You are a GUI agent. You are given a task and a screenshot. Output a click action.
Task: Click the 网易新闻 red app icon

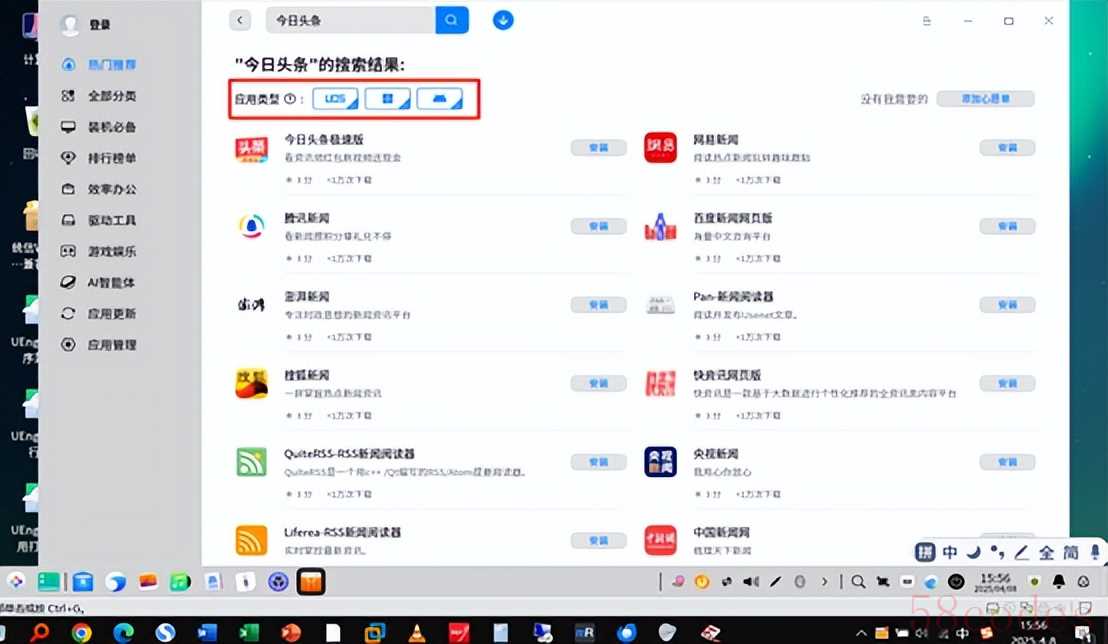(x=660, y=148)
